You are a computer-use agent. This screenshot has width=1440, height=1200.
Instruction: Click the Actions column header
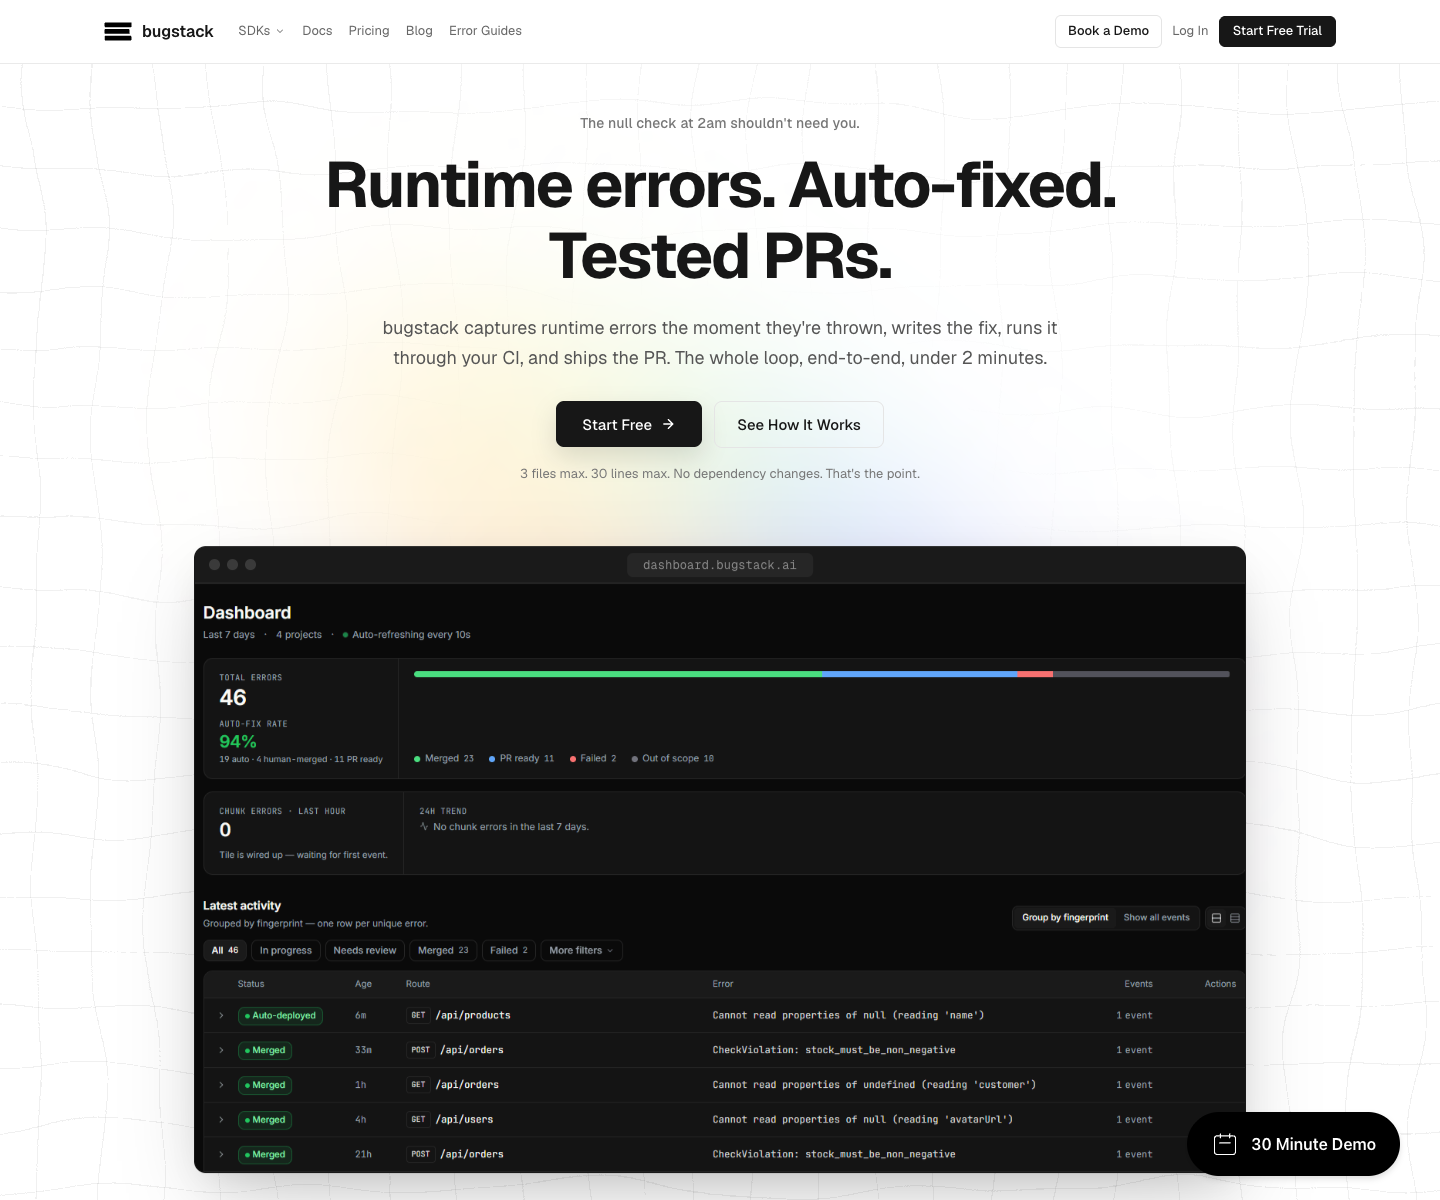point(1220,984)
